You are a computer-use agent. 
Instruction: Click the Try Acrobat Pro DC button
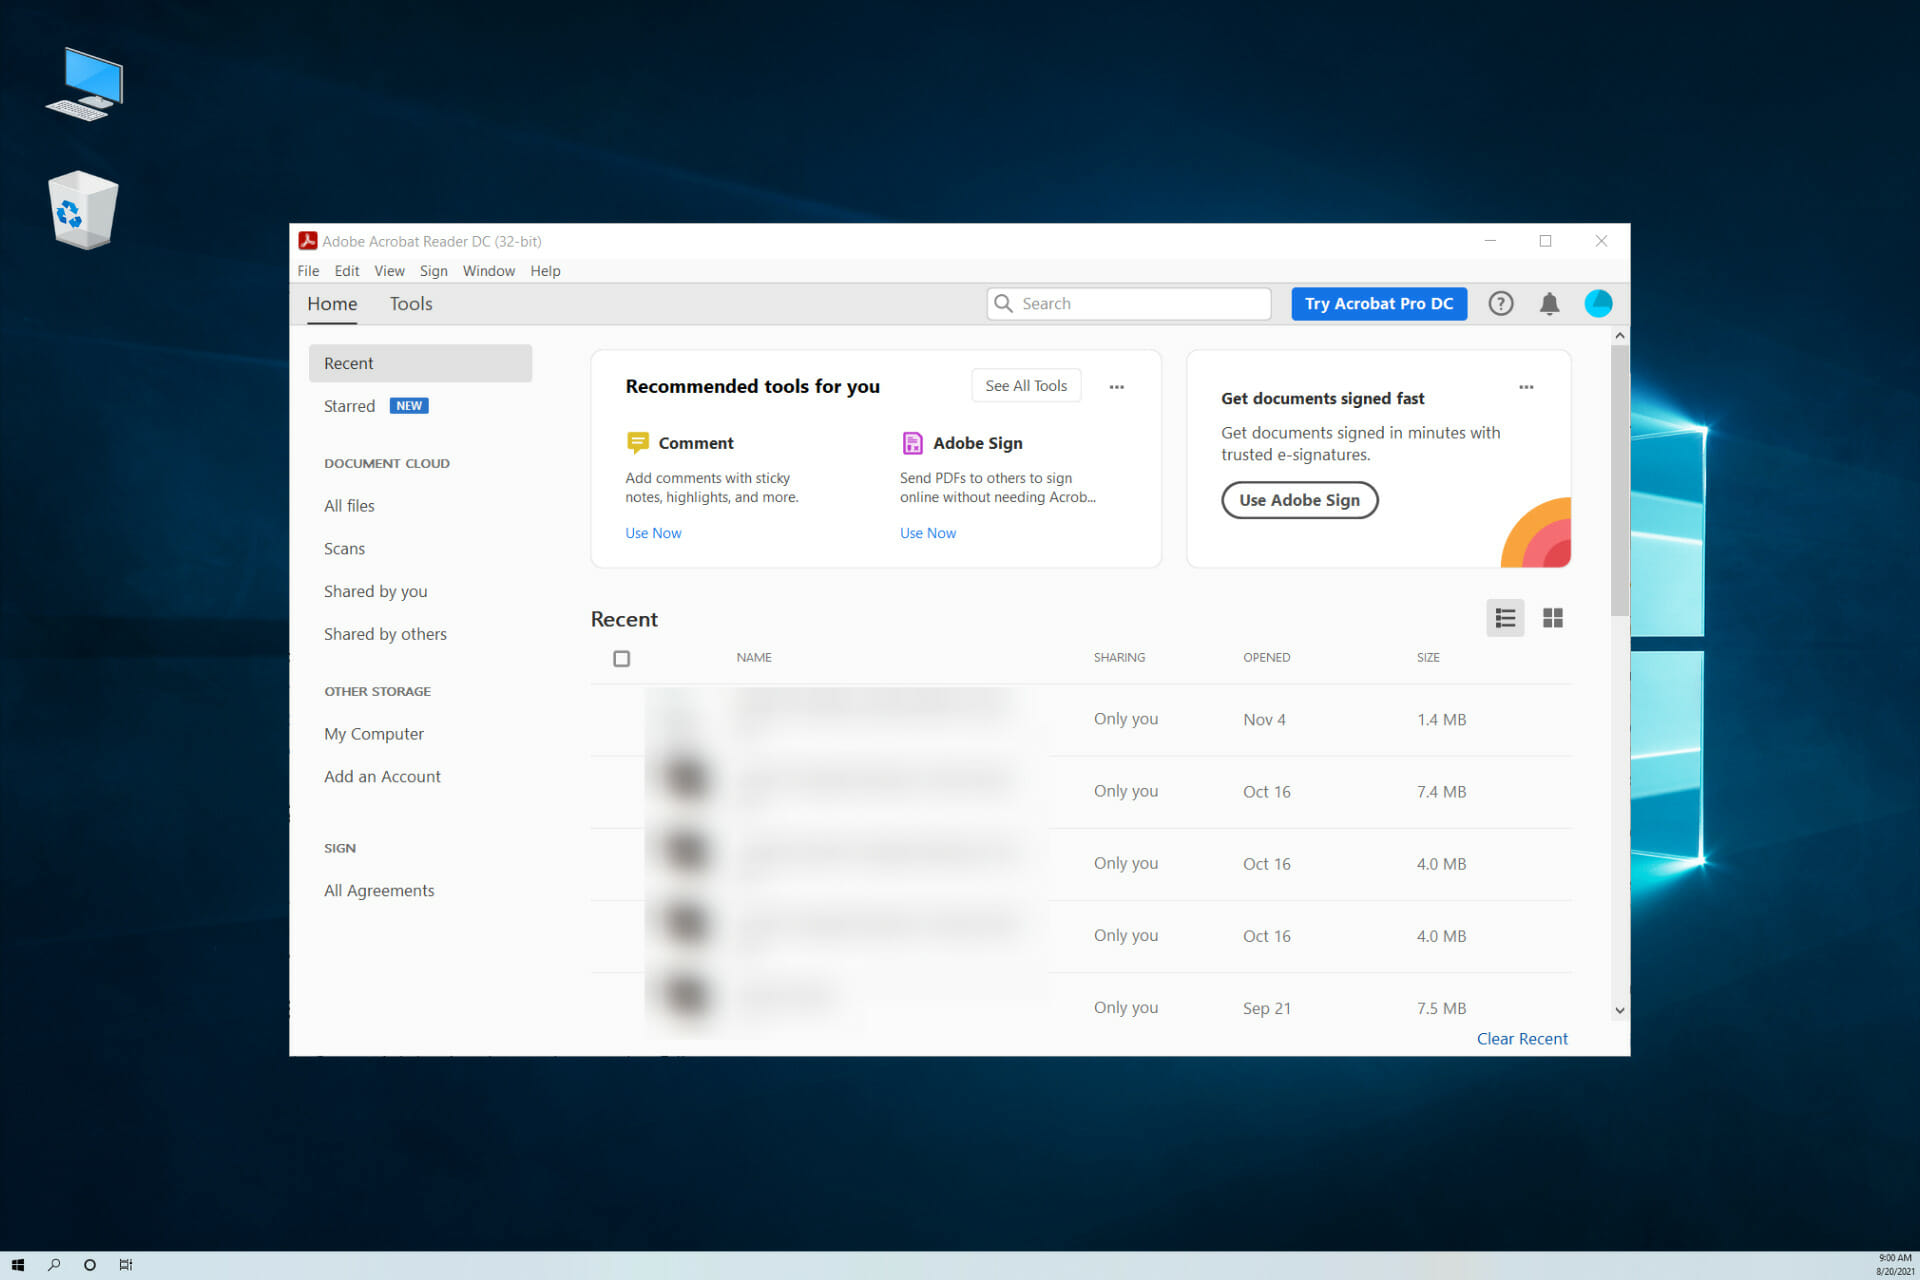1379,303
